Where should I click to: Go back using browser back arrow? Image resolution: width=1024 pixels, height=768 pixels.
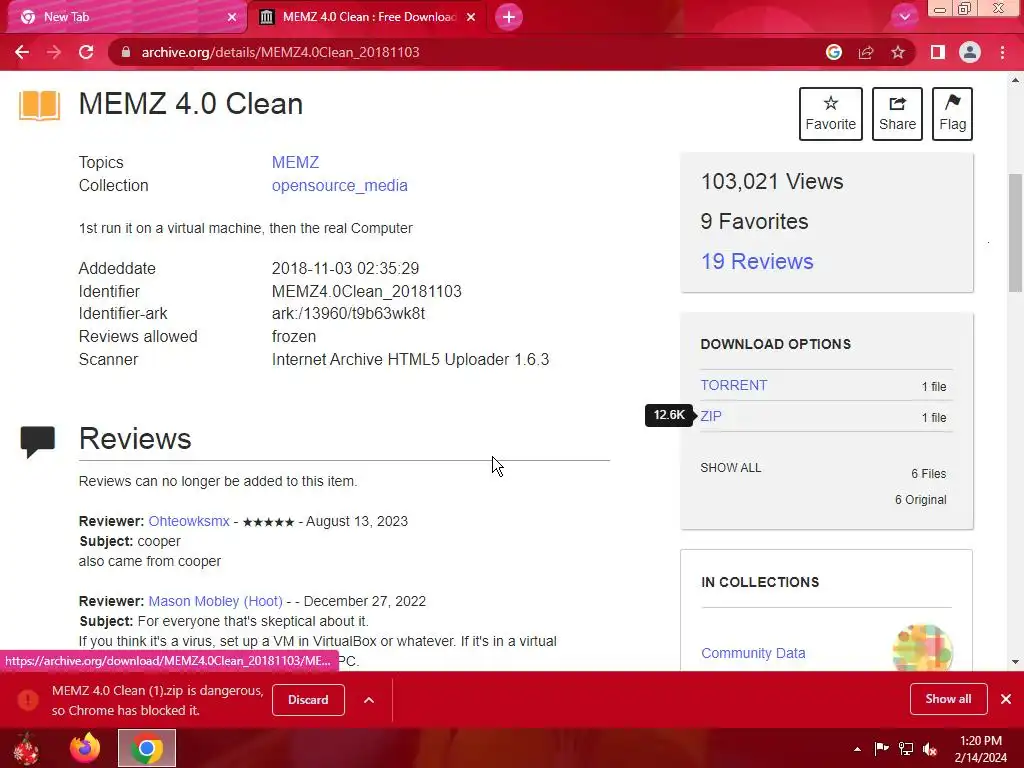[22, 52]
